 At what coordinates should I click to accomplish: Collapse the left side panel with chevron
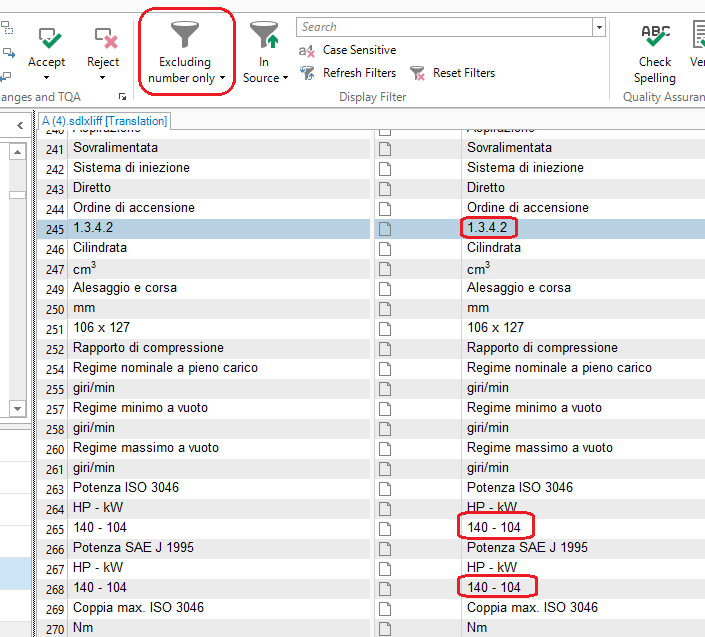(x=20, y=126)
